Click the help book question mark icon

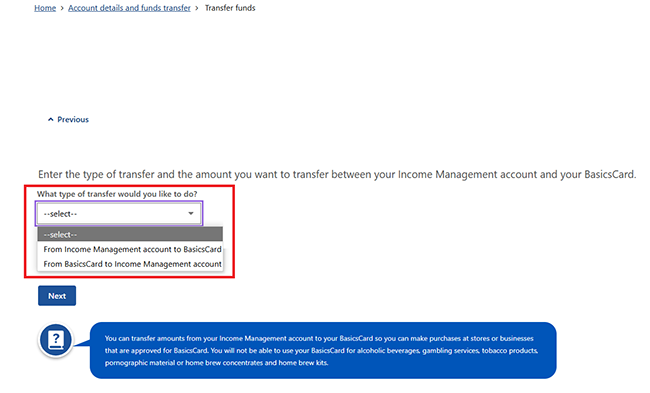(x=56, y=340)
